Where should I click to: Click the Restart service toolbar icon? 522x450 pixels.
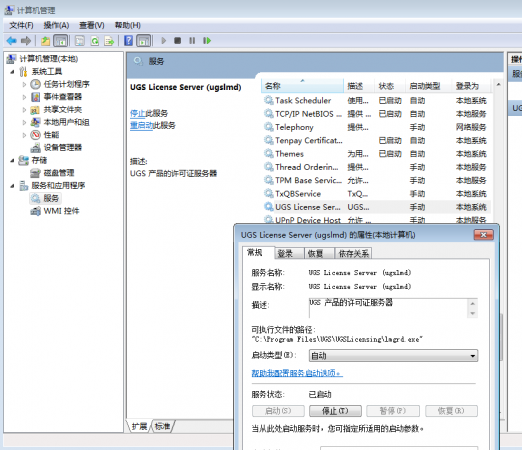pos(207,41)
